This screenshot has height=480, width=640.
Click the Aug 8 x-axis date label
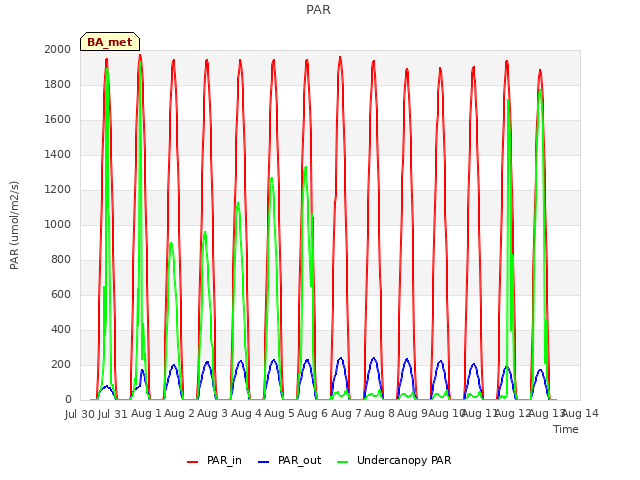[379, 414]
